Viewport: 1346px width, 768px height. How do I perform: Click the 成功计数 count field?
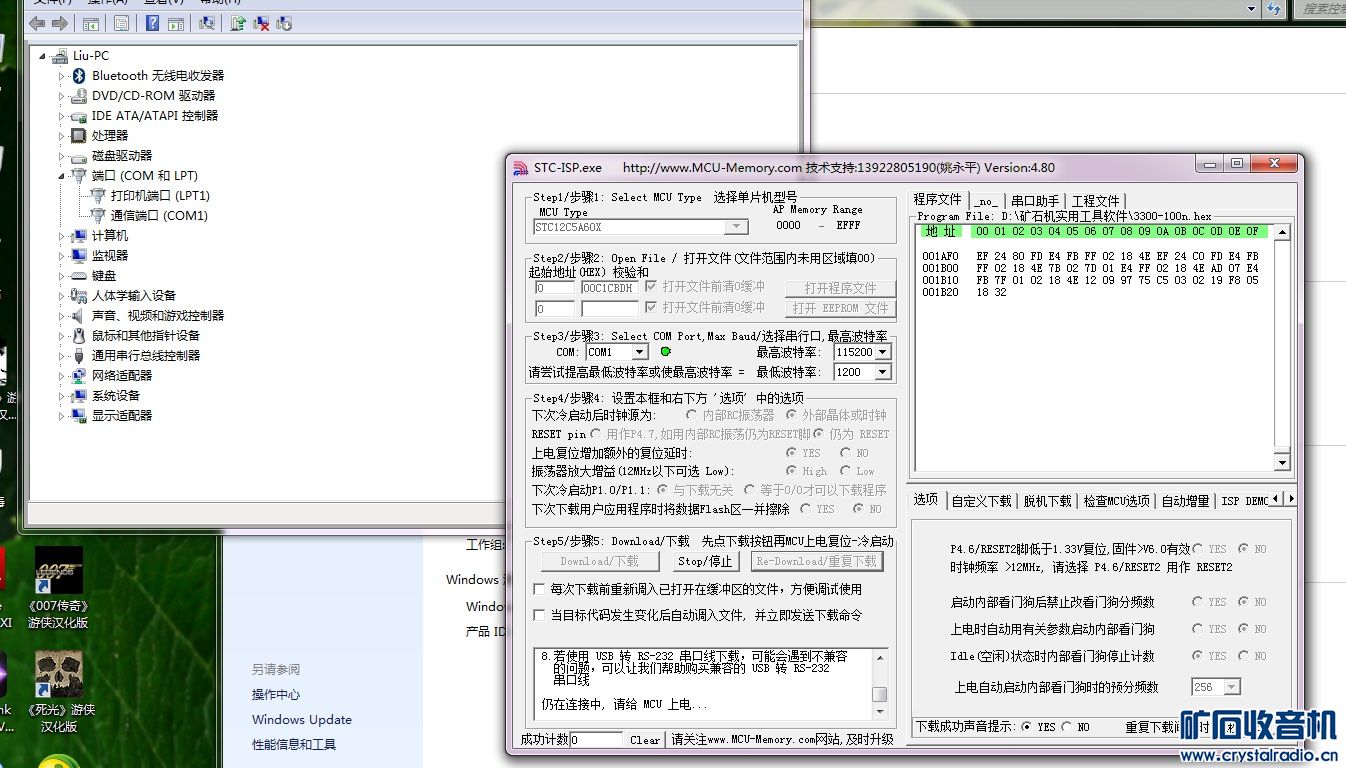click(597, 740)
